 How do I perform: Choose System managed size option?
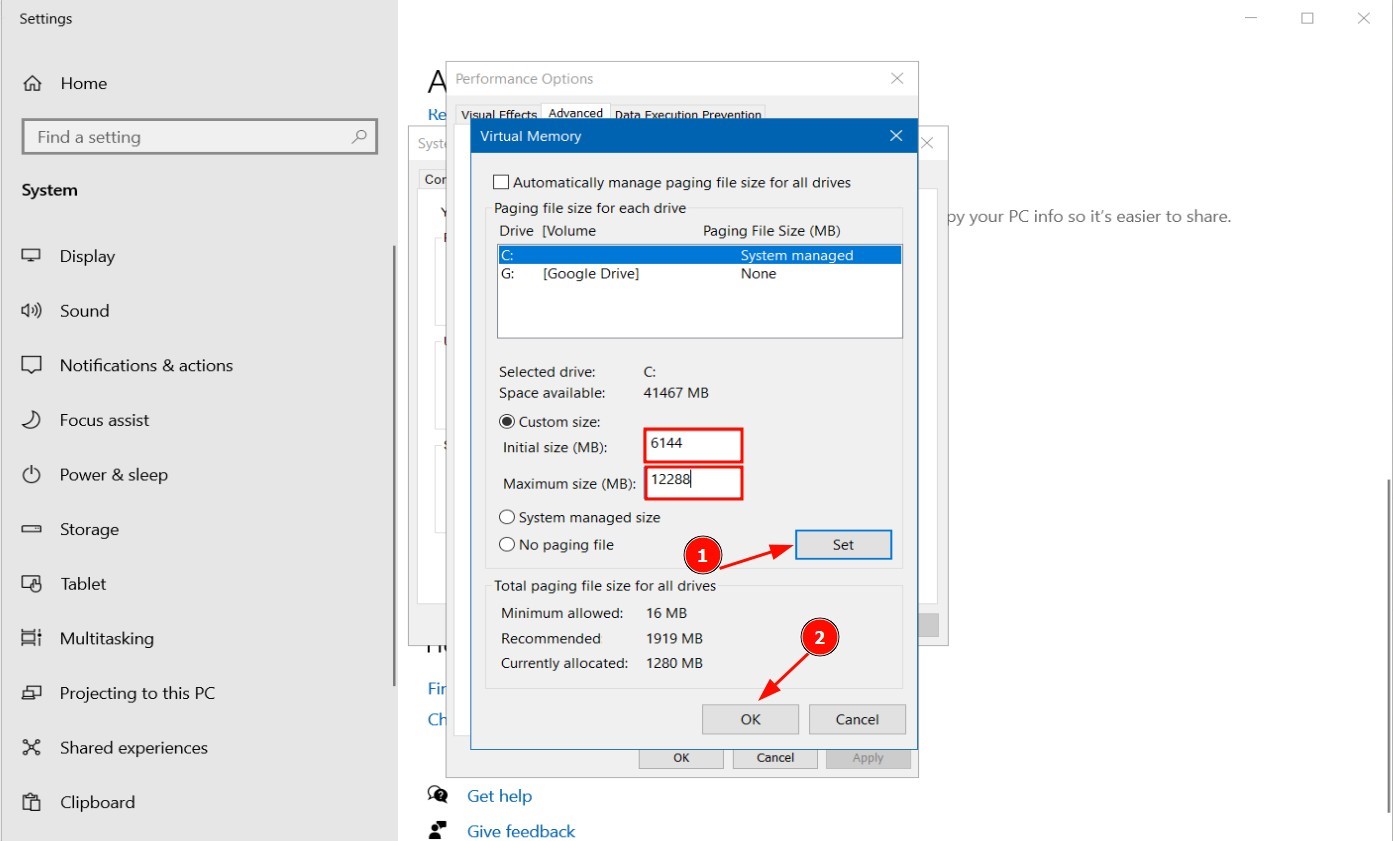point(507,517)
